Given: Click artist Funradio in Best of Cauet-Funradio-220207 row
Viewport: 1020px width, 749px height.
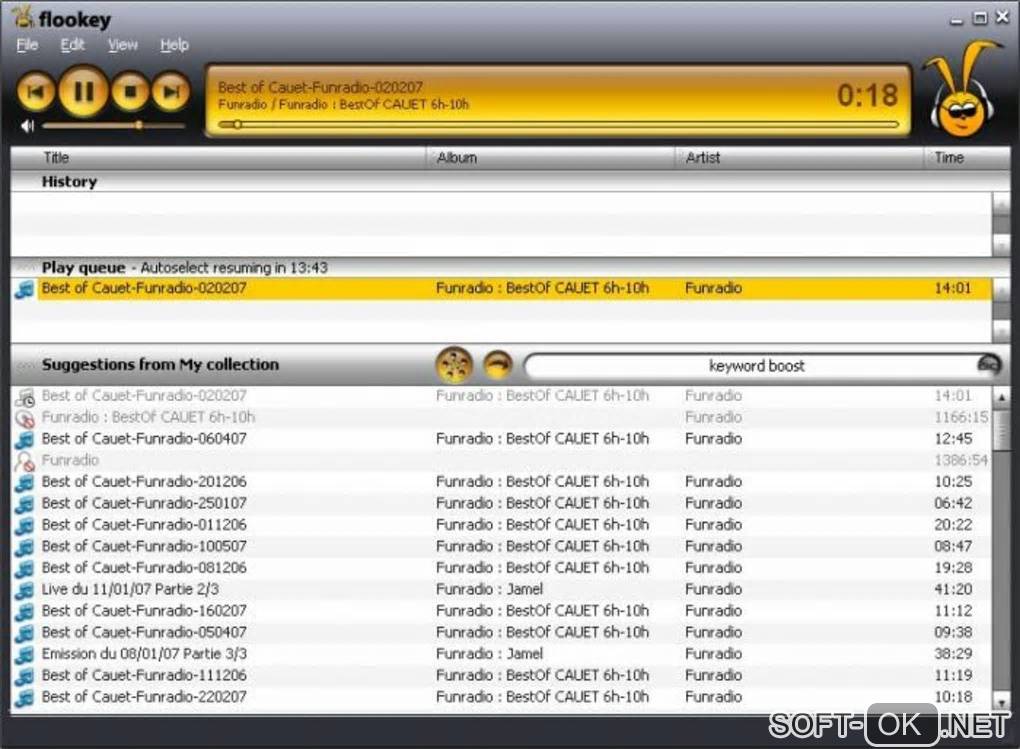Looking at the screenshot, I should click(714, 696).
